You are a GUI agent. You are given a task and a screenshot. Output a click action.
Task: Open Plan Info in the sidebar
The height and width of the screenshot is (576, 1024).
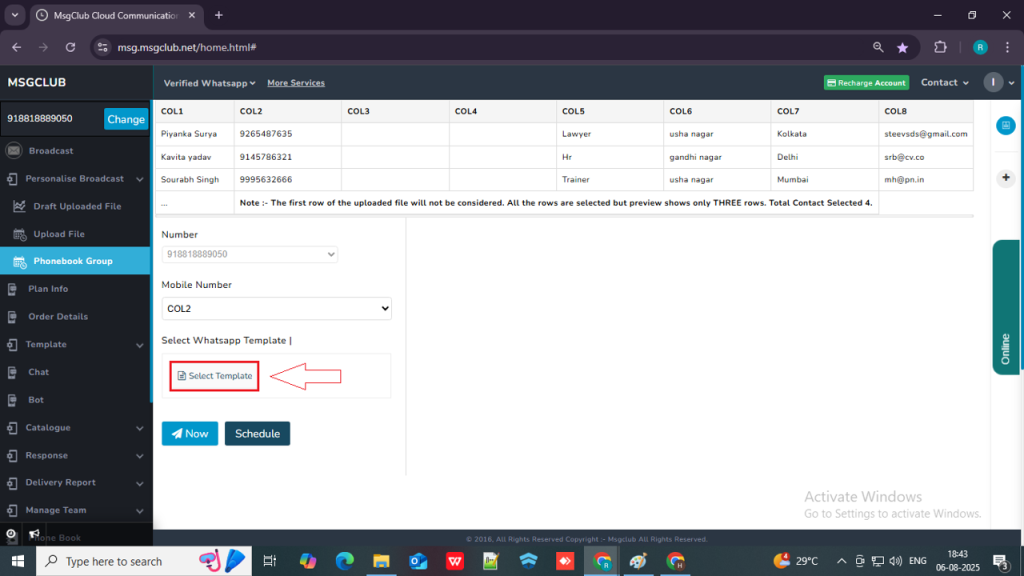click(x=48, y=289)
